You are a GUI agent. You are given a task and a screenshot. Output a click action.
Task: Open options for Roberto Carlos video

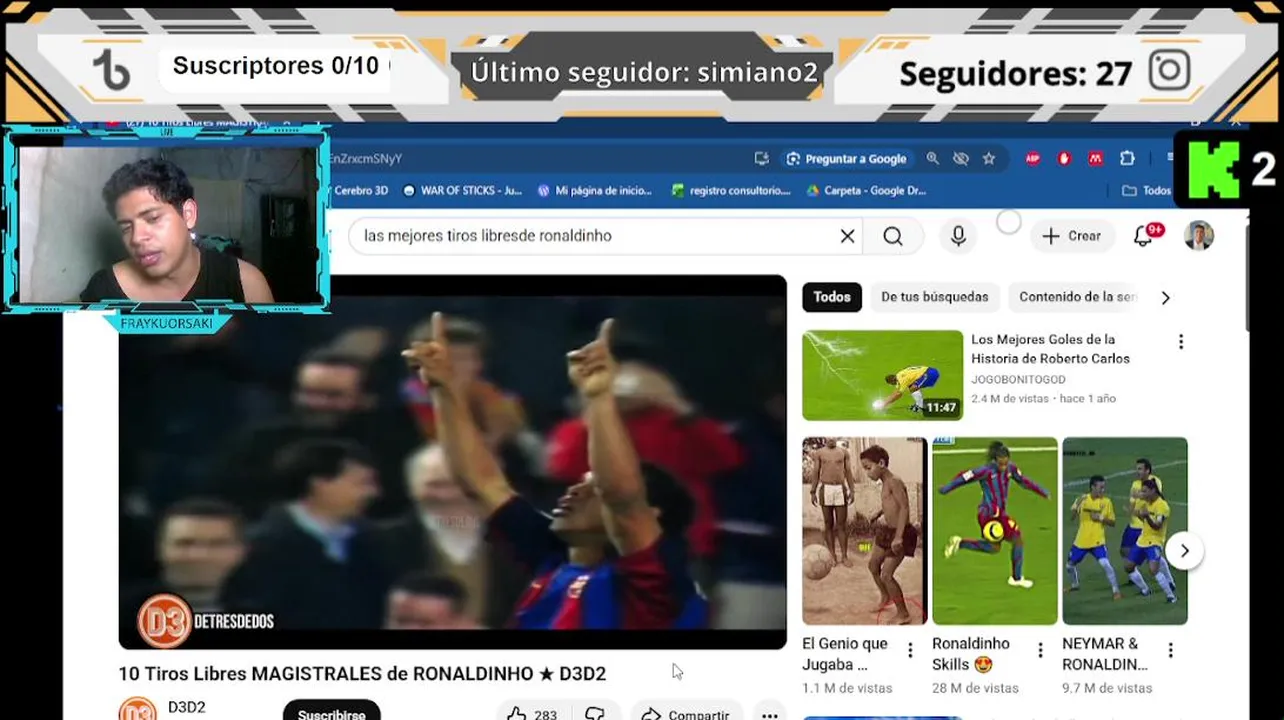pos(1181,342)
